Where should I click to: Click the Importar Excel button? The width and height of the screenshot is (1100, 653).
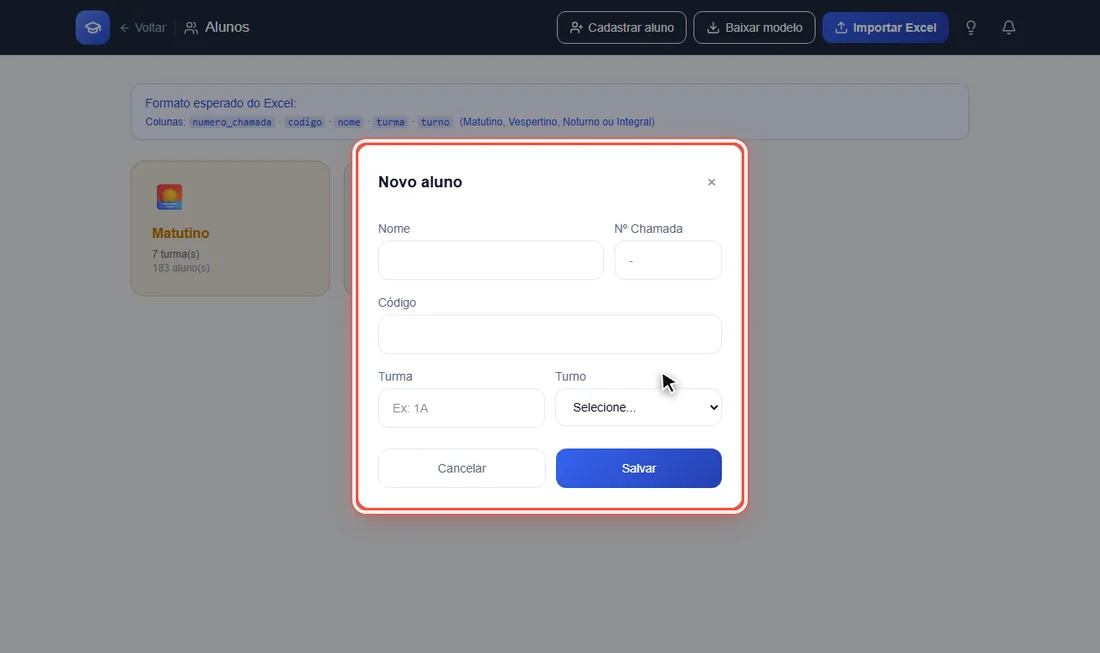click(885, 27)
